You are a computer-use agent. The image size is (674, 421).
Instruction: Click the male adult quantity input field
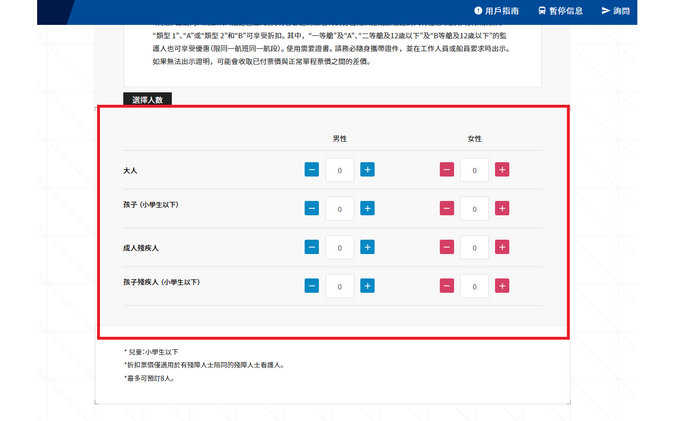340,170
